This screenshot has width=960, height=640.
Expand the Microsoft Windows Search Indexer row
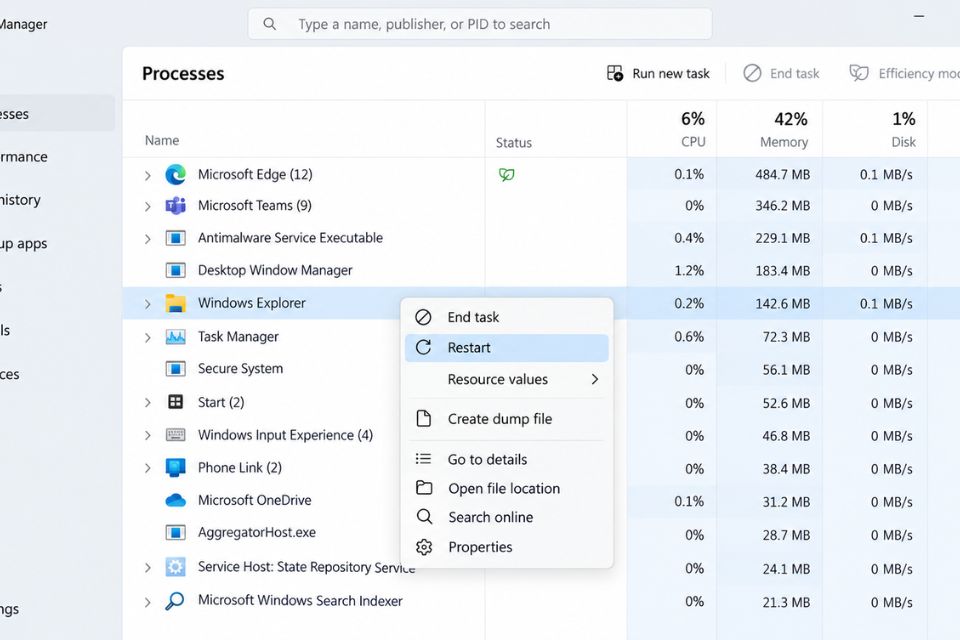click(148, 603)
